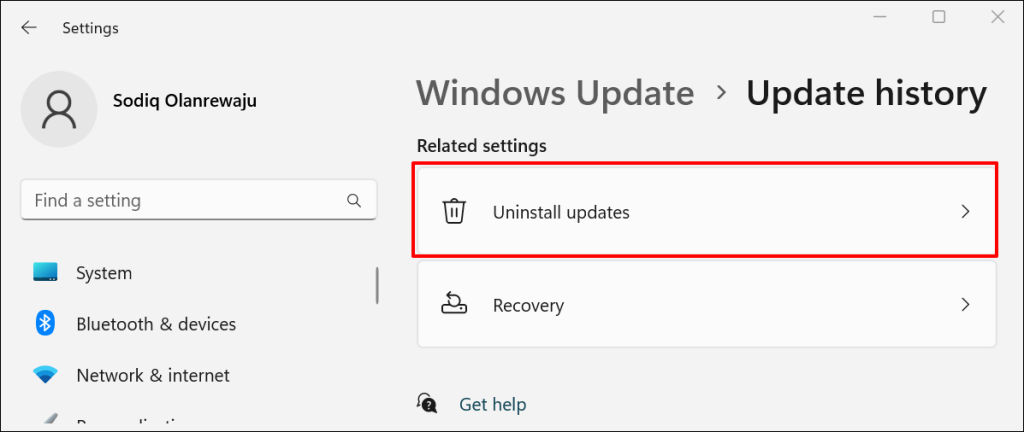Click the System monitor icon
Viewport: 1024px width, 432px height.
coord(45,273)
